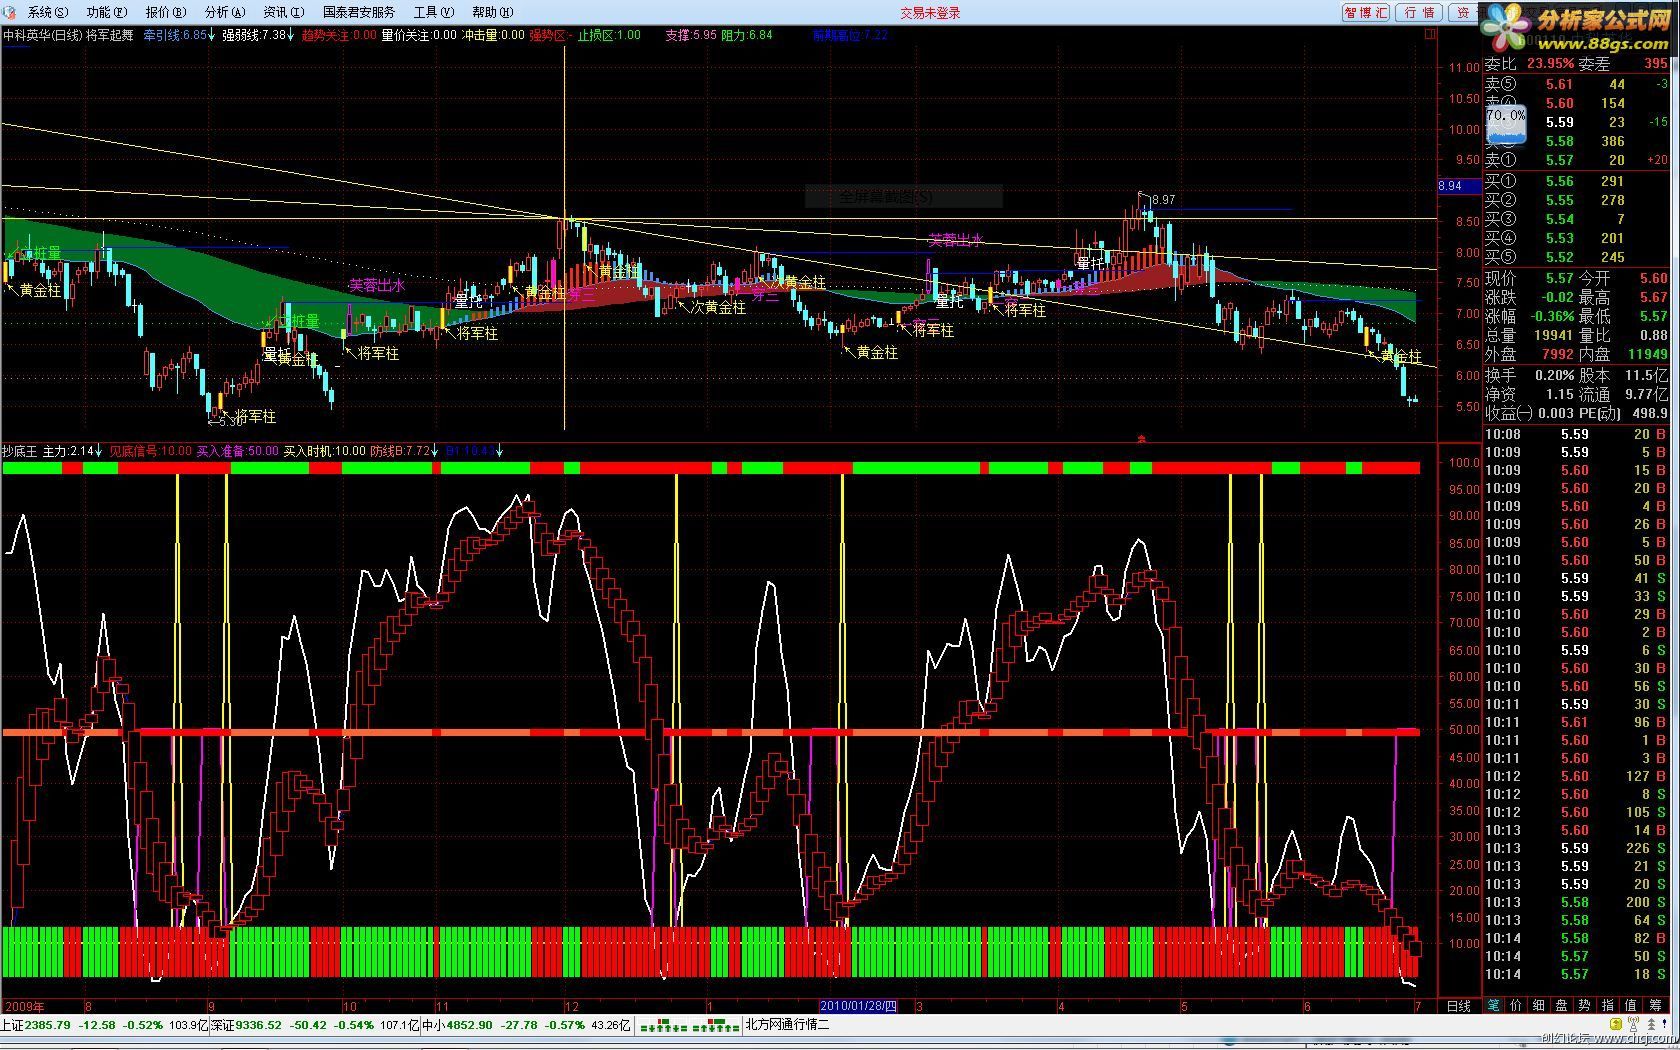Image resolution: width=1680 pixels, height=1050 pixels.
Task: Click the 10:08 first tick trade row
Action: coord(1577,434)
